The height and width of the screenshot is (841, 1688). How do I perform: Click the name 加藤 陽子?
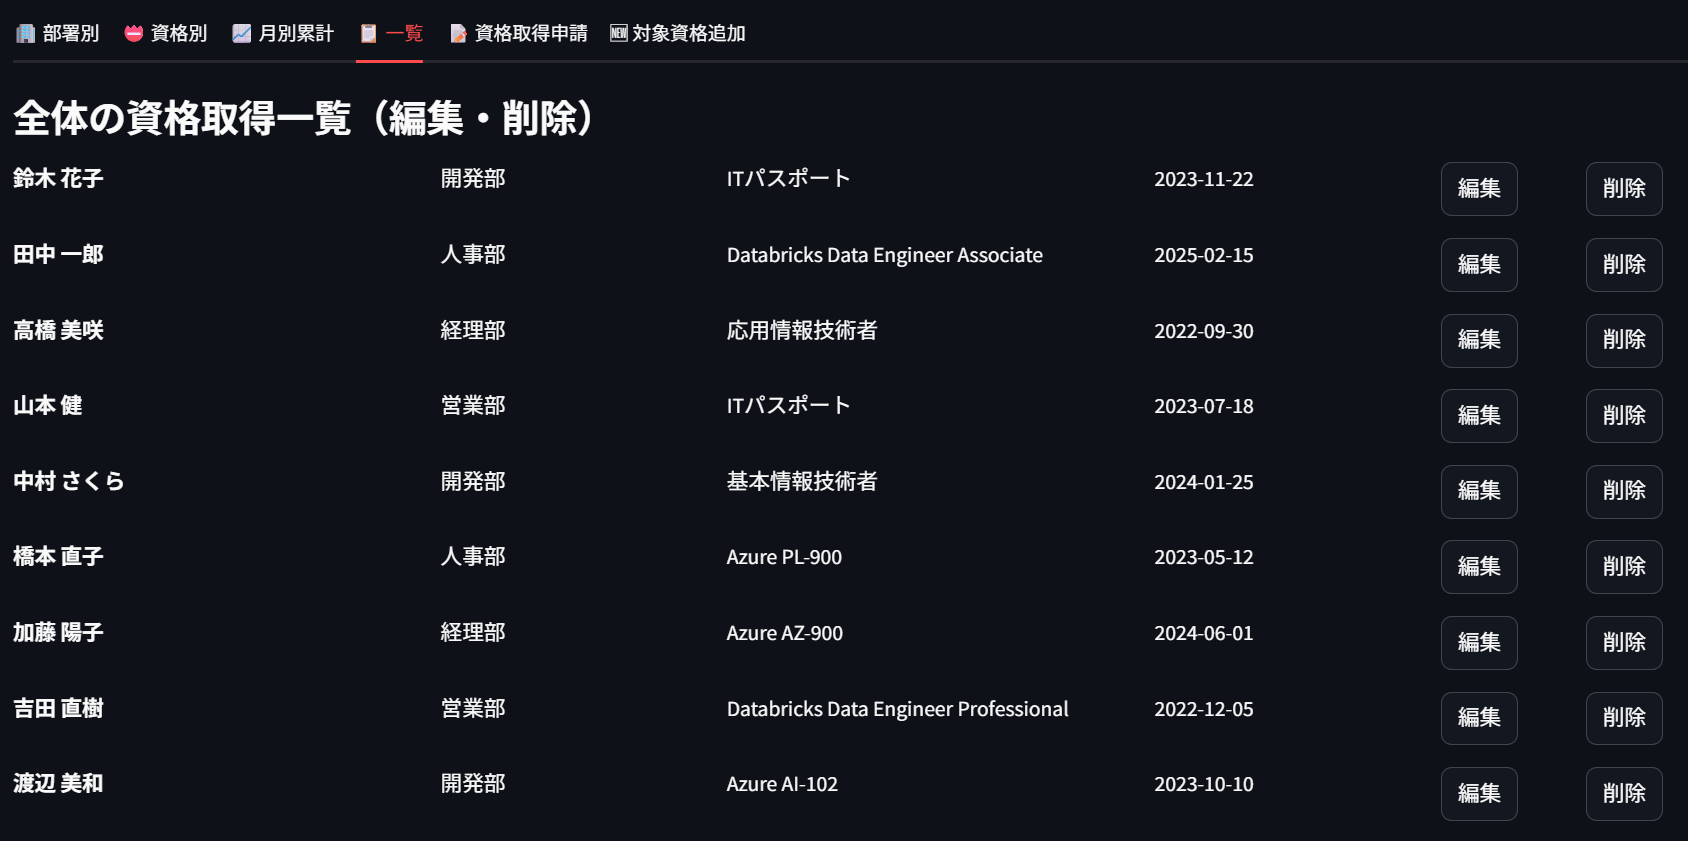(58, 633)
